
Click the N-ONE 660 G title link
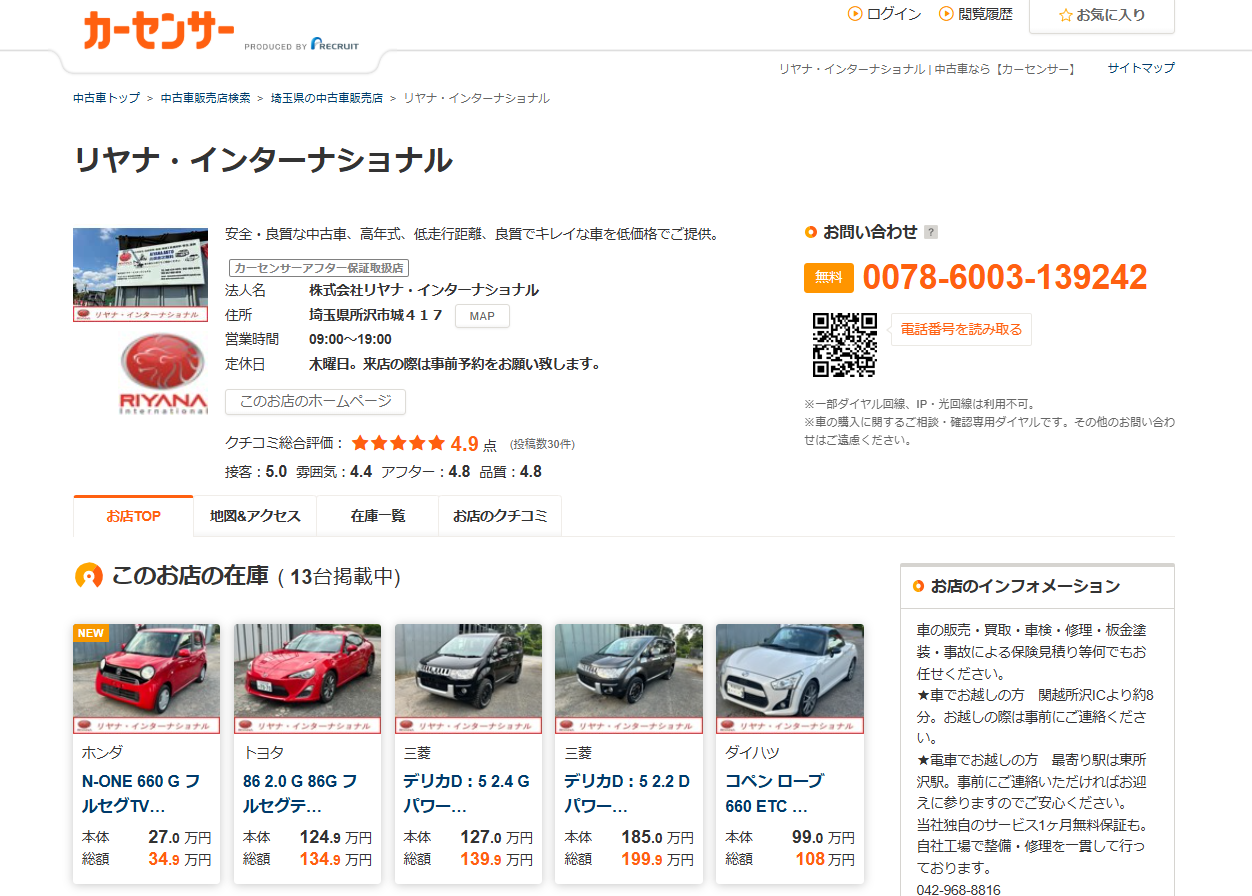tap(141, 794)
